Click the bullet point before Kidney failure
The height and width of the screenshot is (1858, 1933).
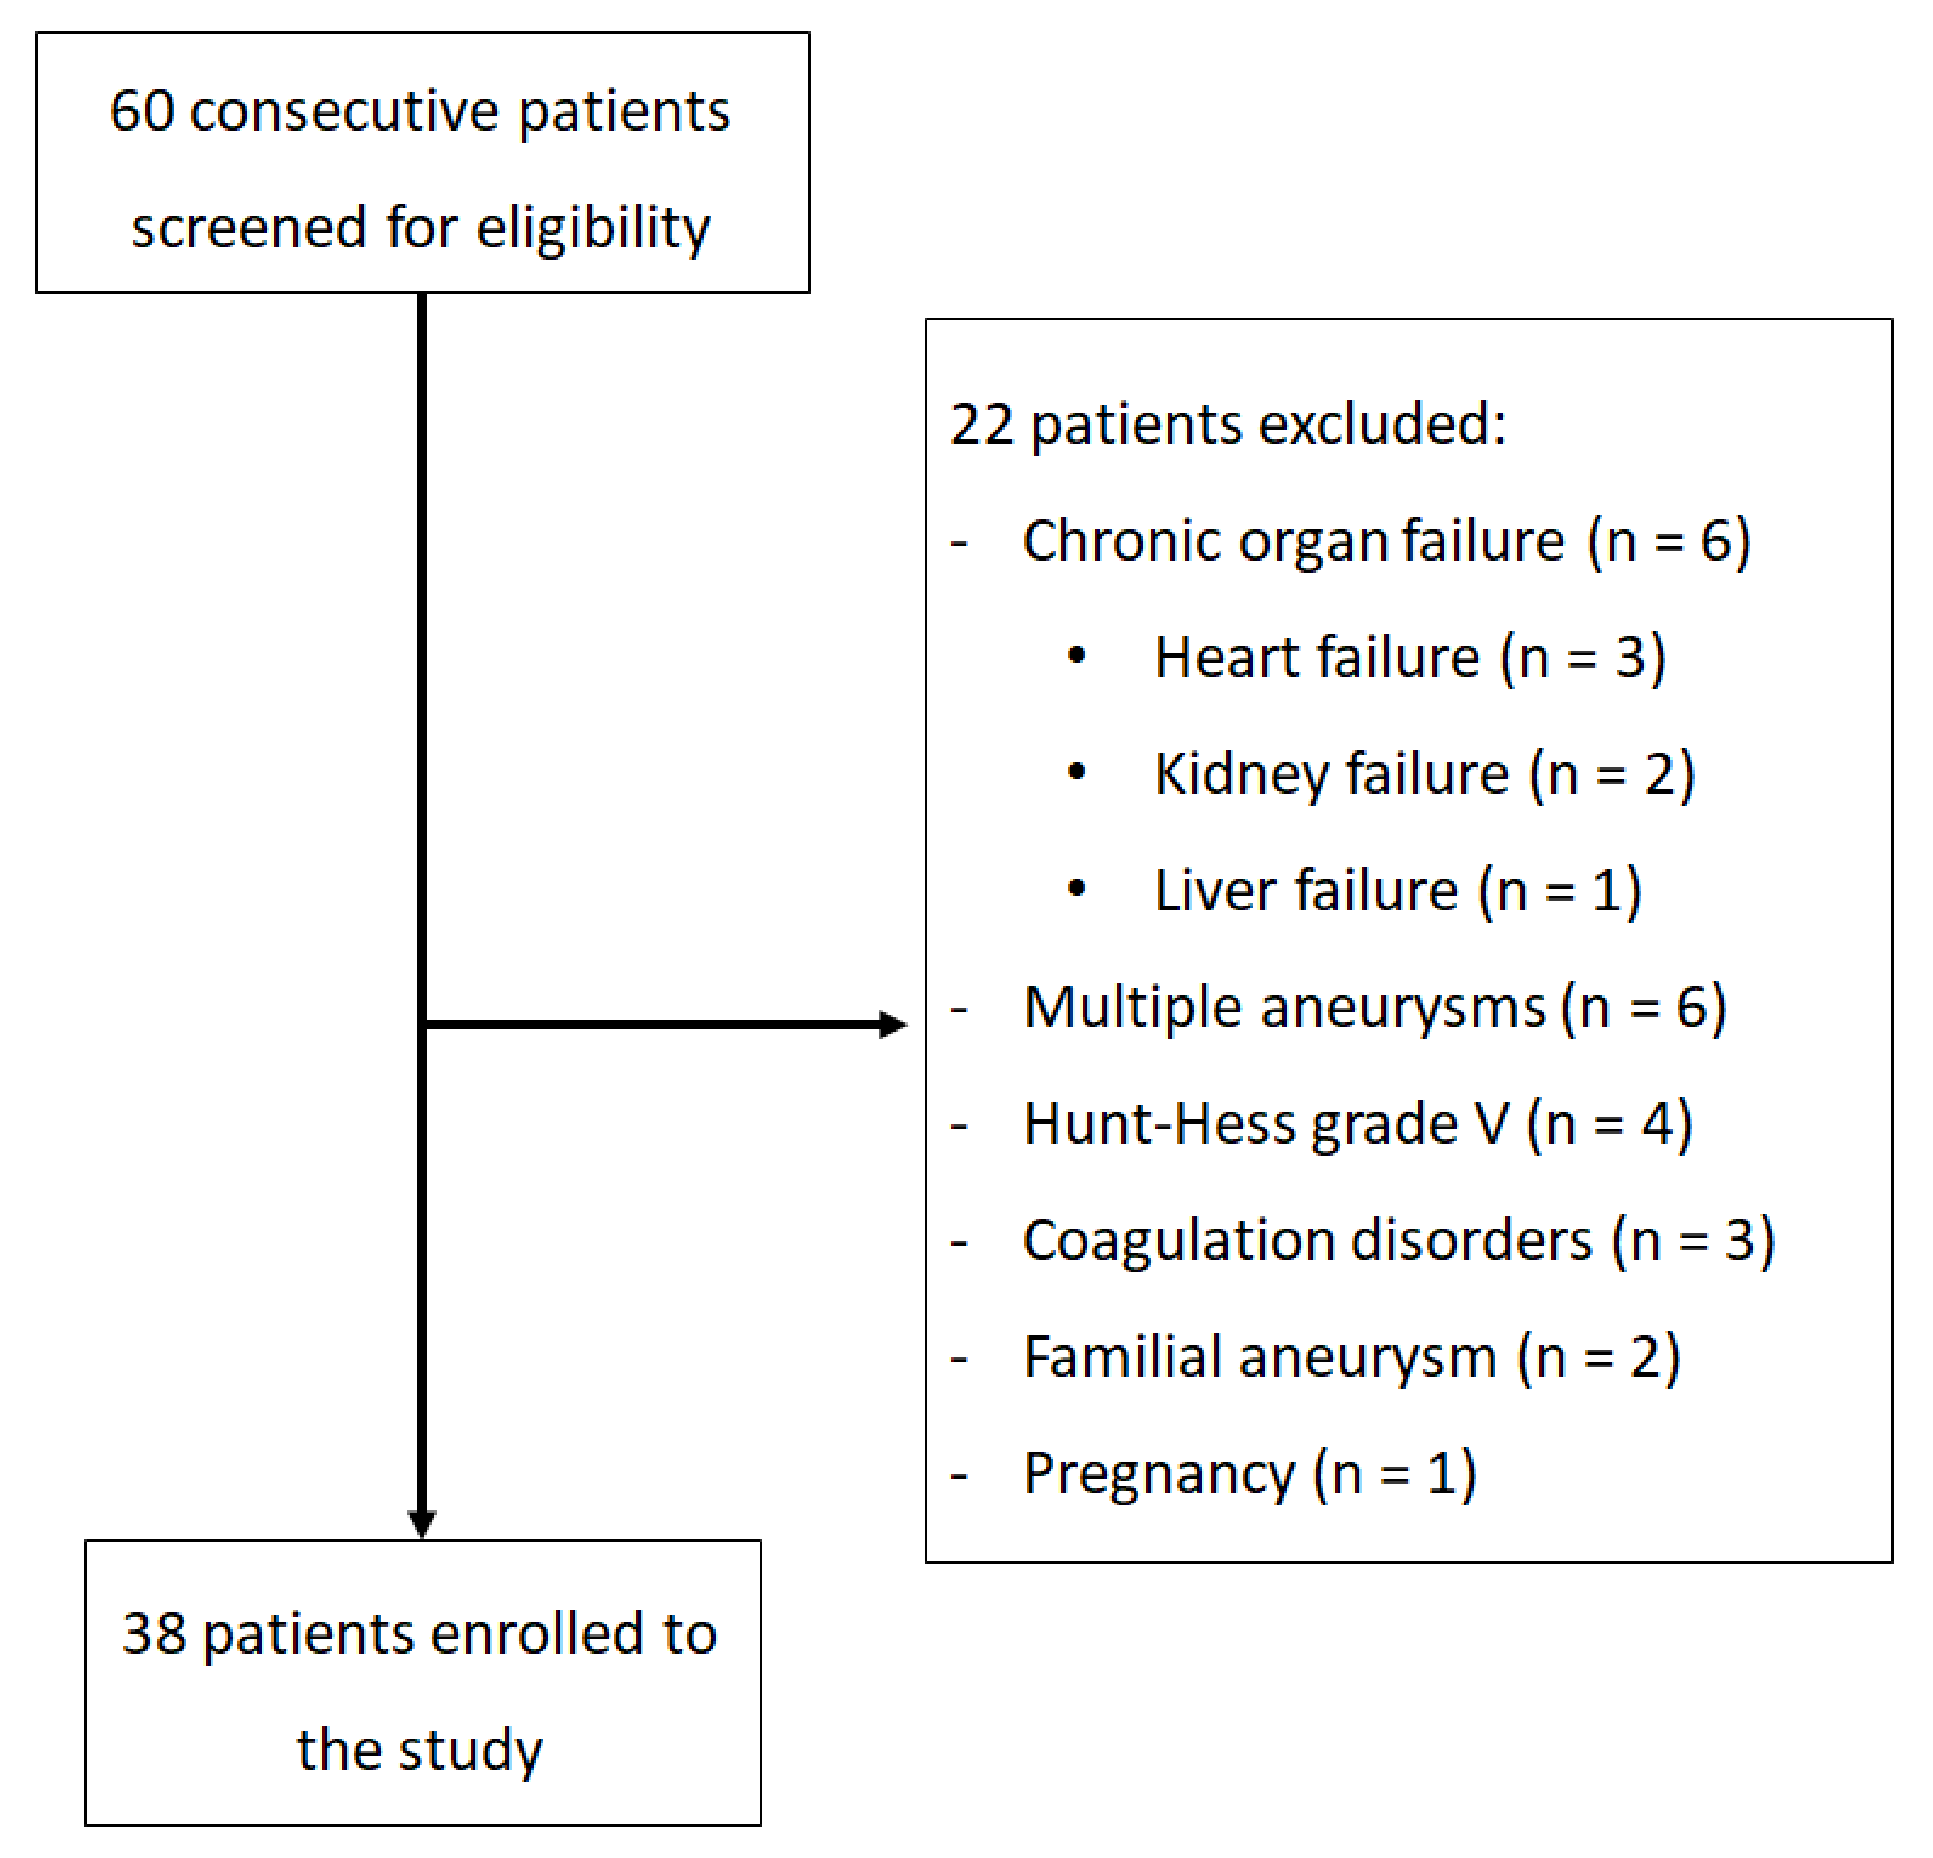click(1077, 773)
